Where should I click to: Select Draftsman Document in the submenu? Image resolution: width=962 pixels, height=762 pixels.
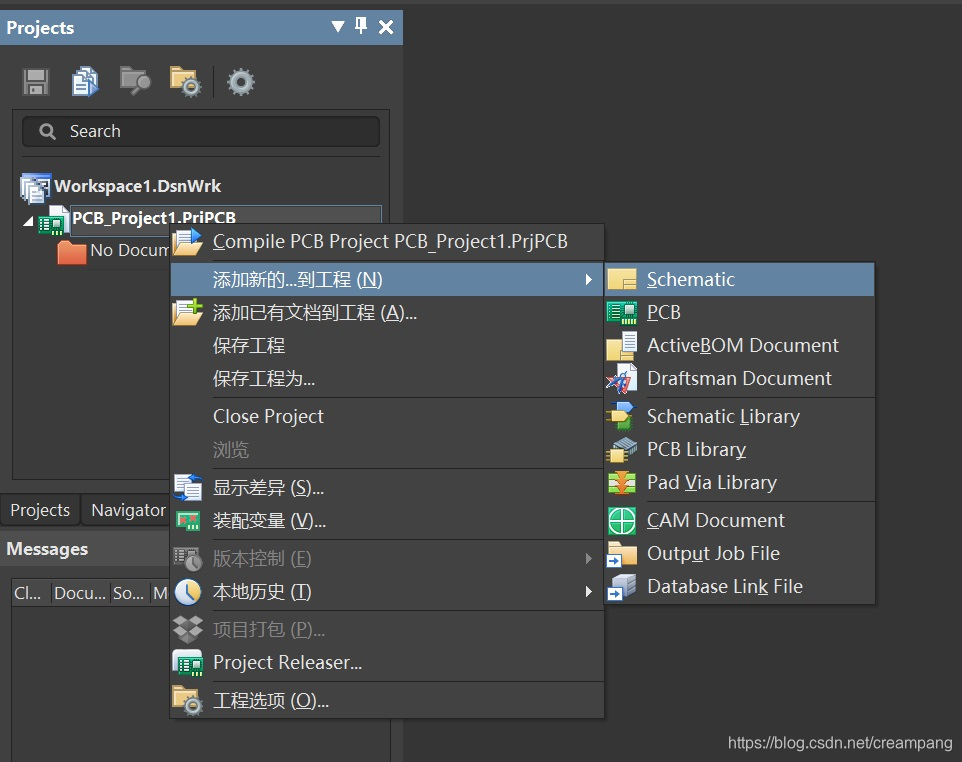coord(739,379)
